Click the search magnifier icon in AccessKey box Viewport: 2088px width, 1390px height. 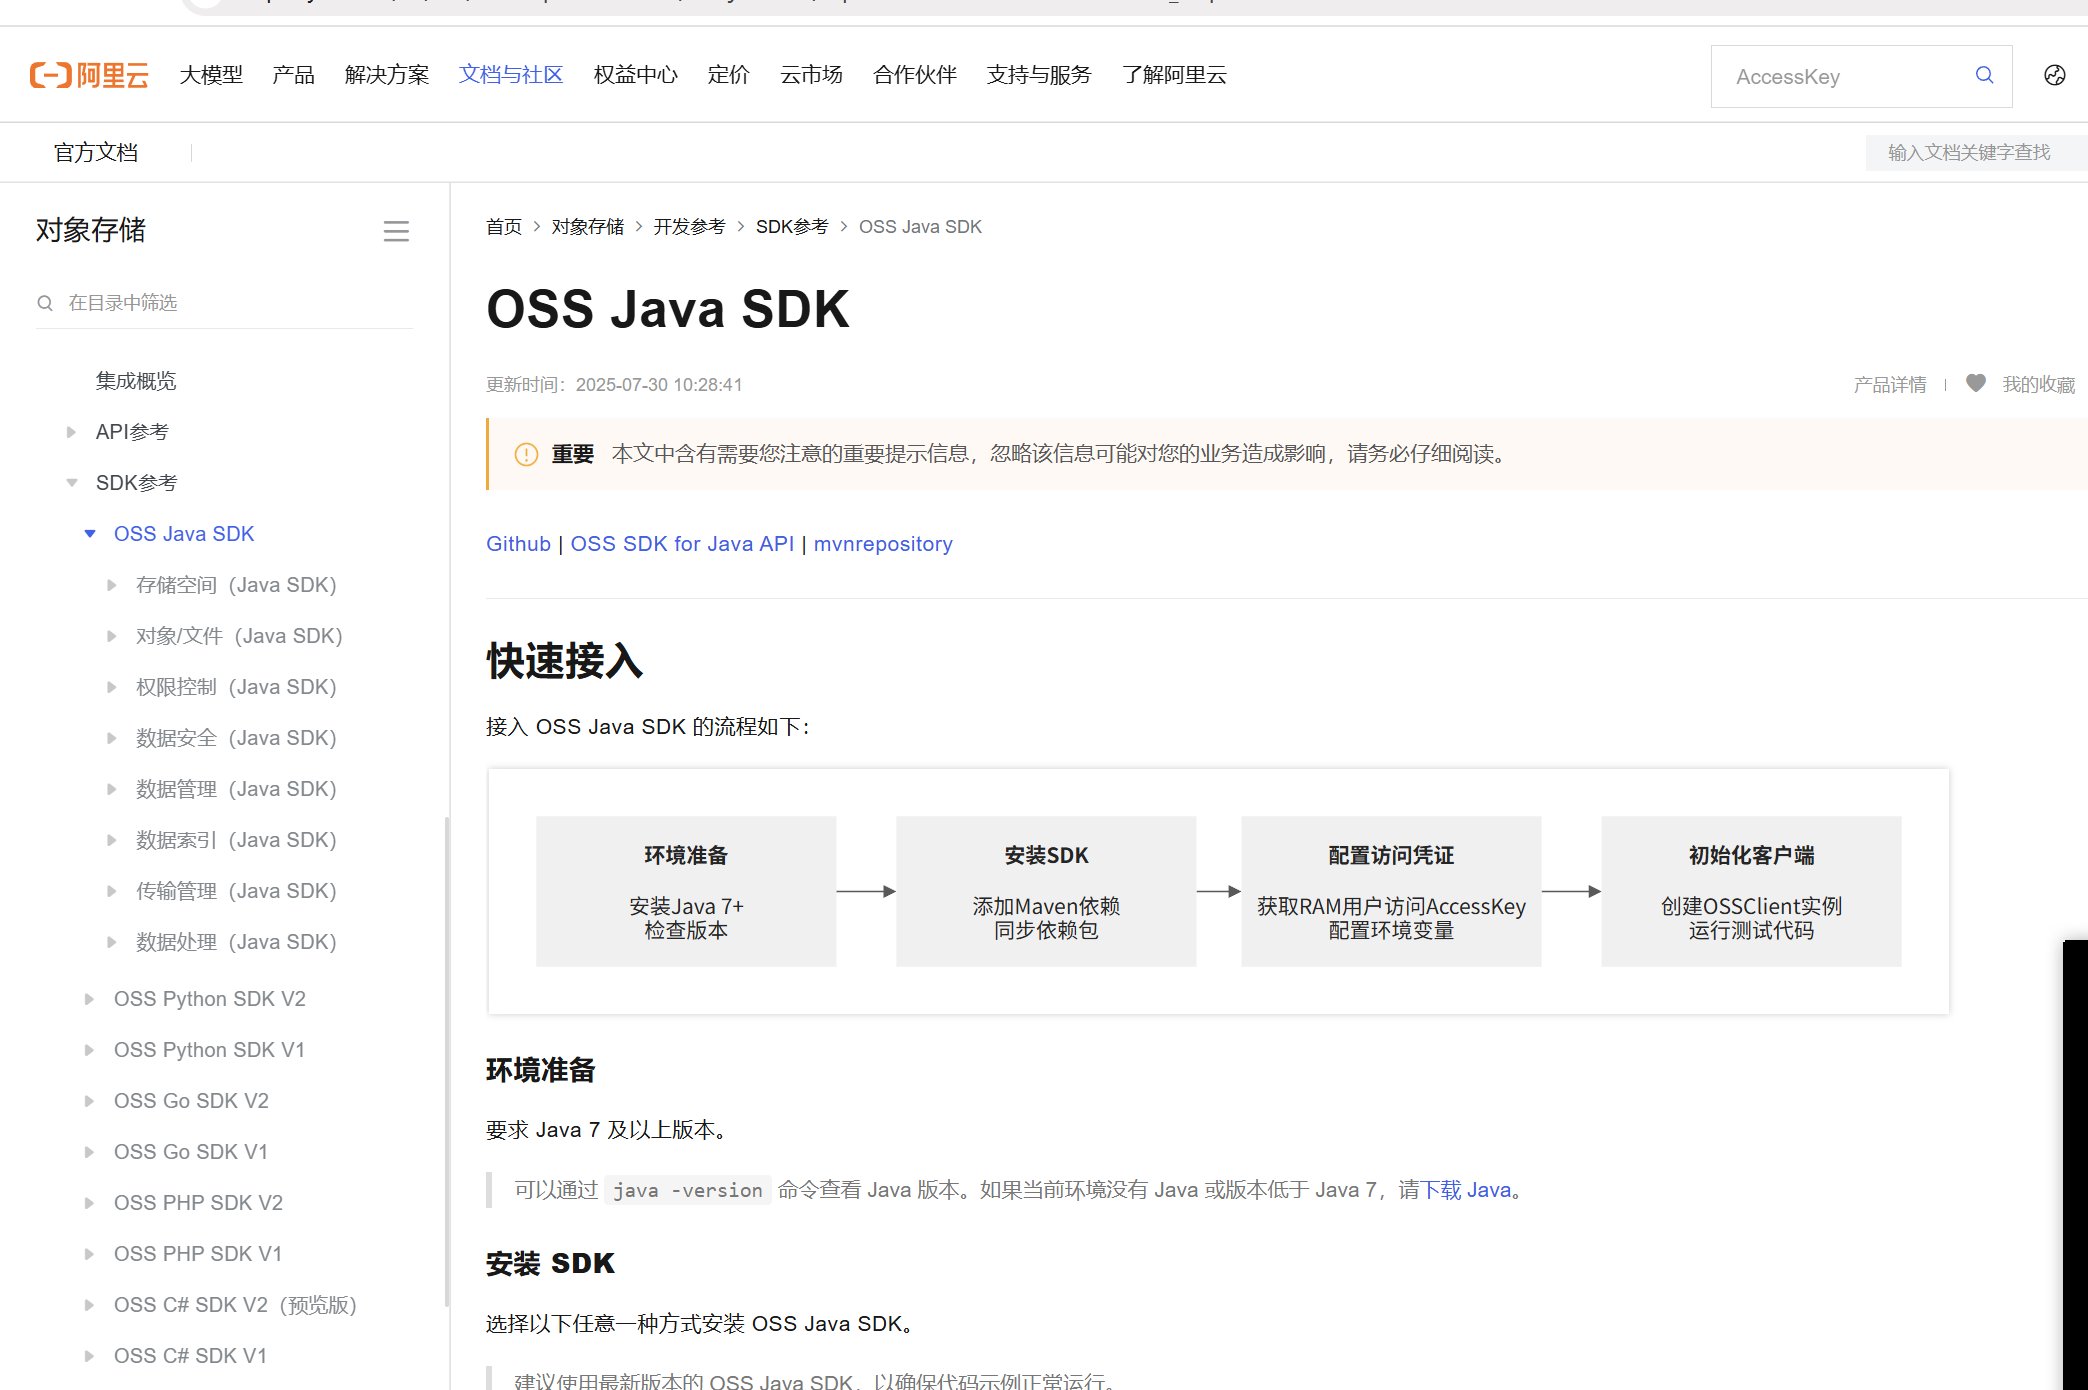click(x=1984, y=75)
